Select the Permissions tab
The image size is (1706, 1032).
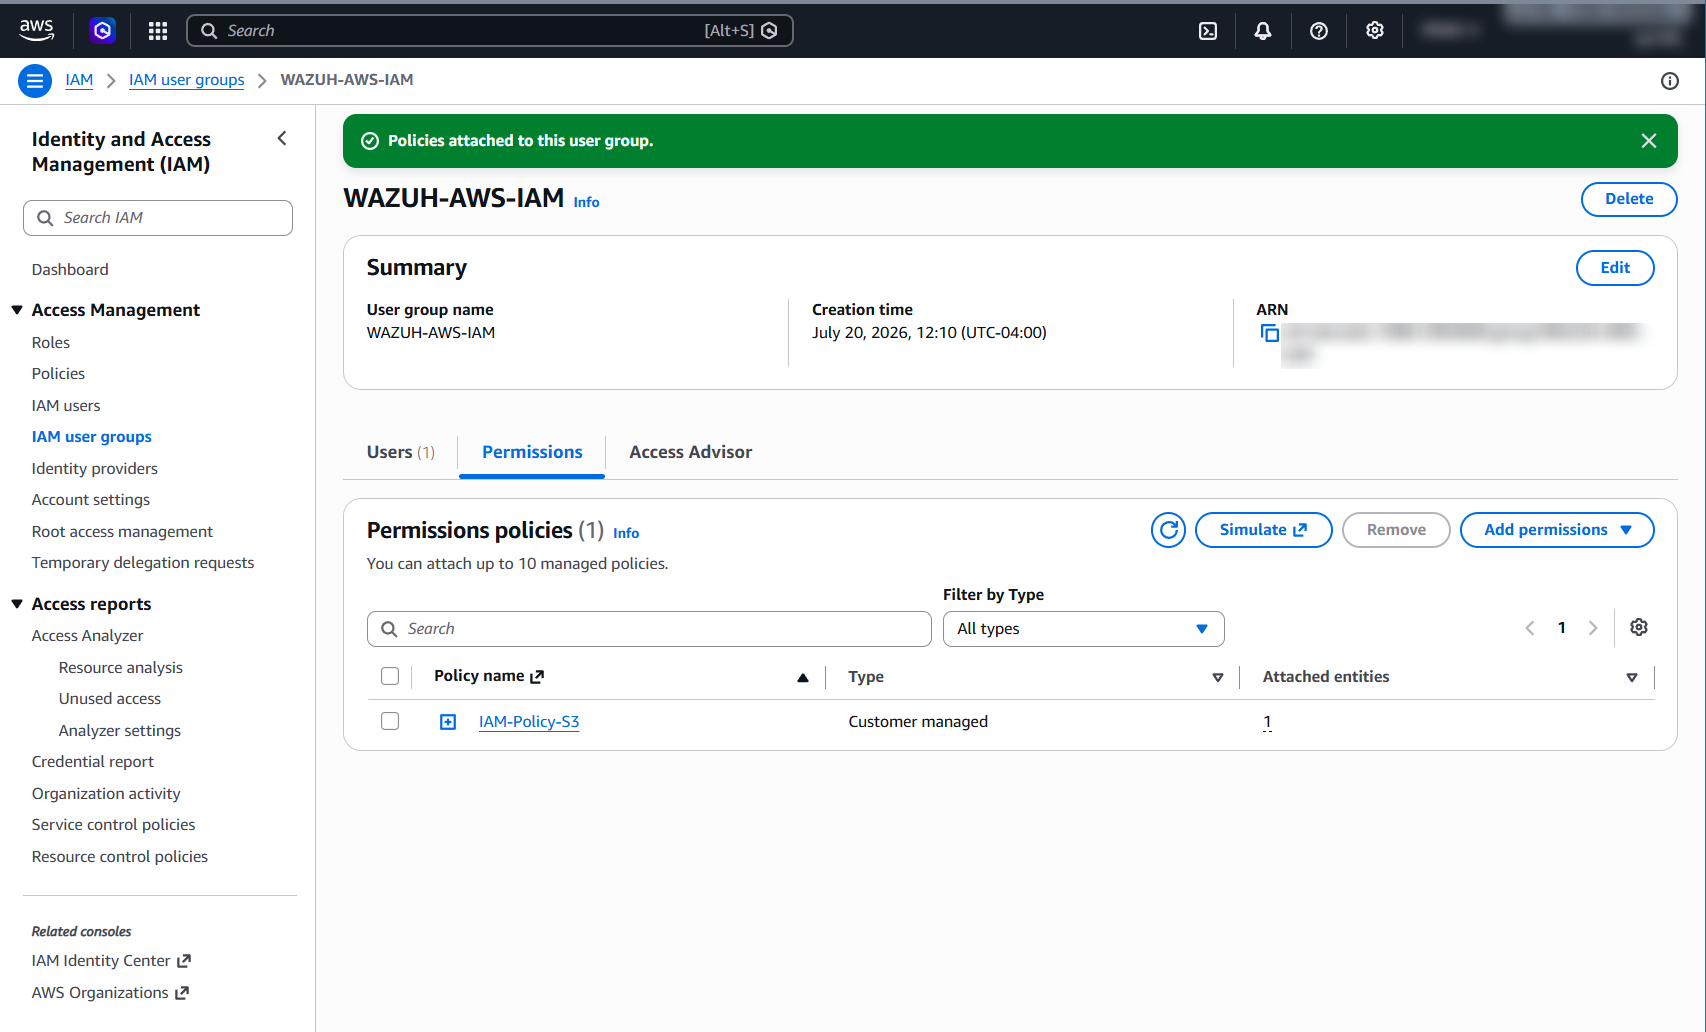click(532, 452)
